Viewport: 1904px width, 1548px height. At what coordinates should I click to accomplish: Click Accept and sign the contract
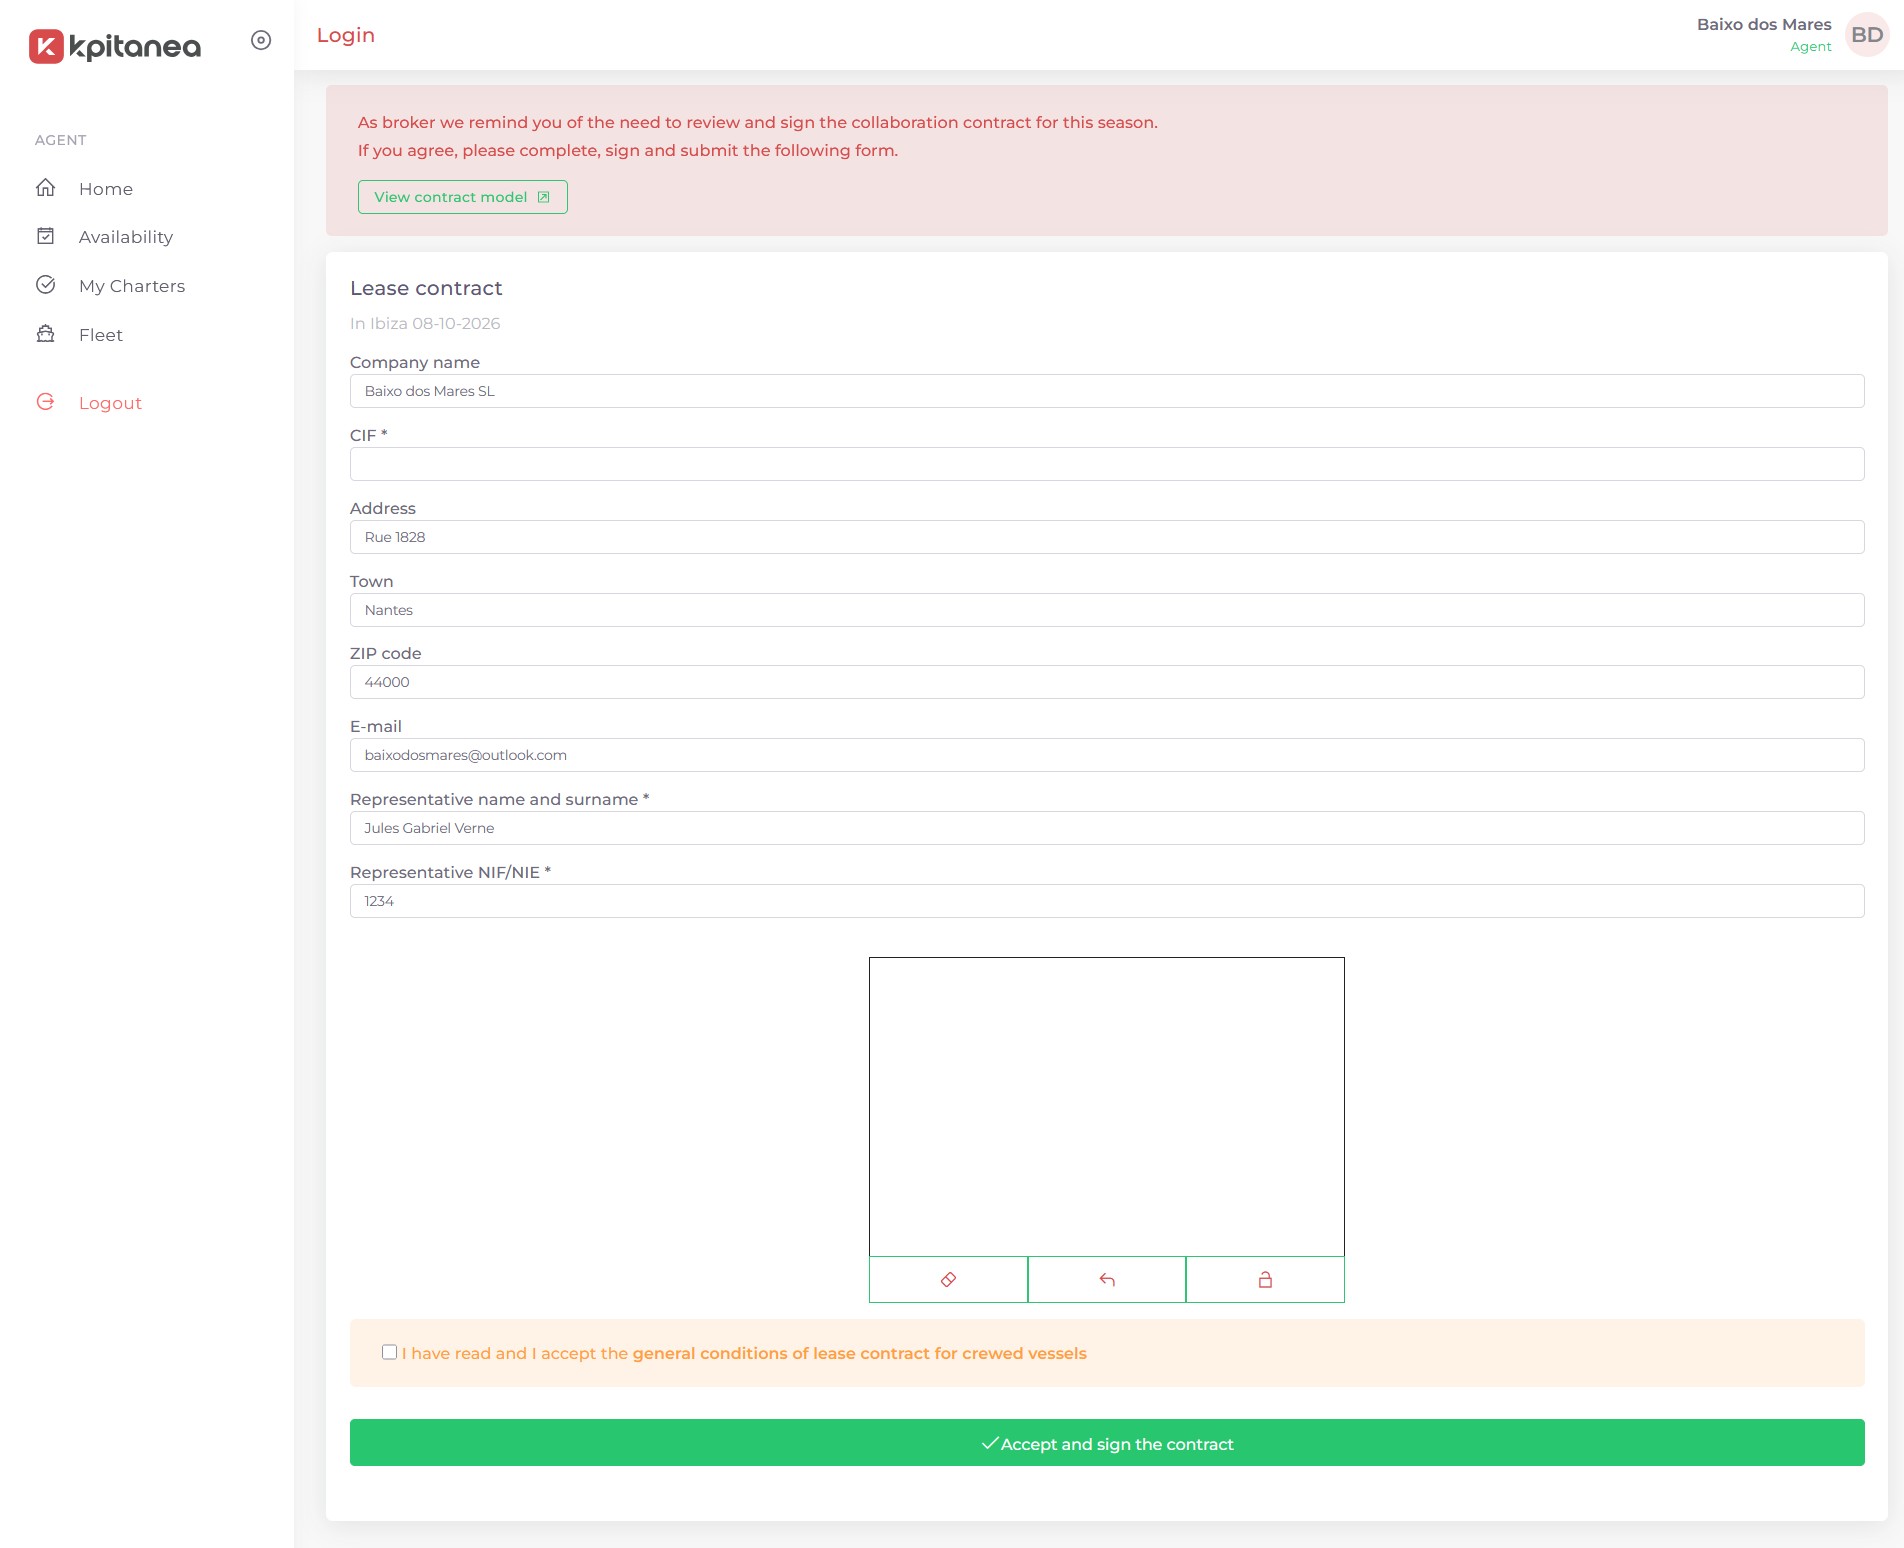coord(1107,1443)
